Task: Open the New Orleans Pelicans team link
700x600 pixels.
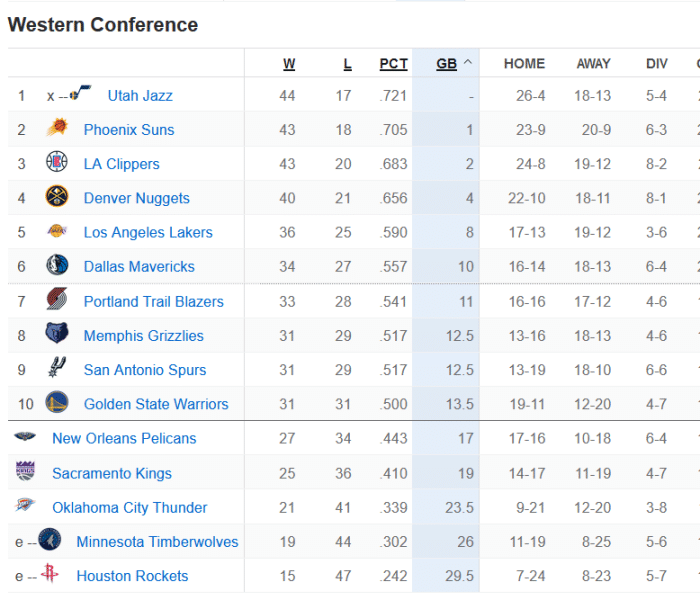Action: (x=124, y=438)
